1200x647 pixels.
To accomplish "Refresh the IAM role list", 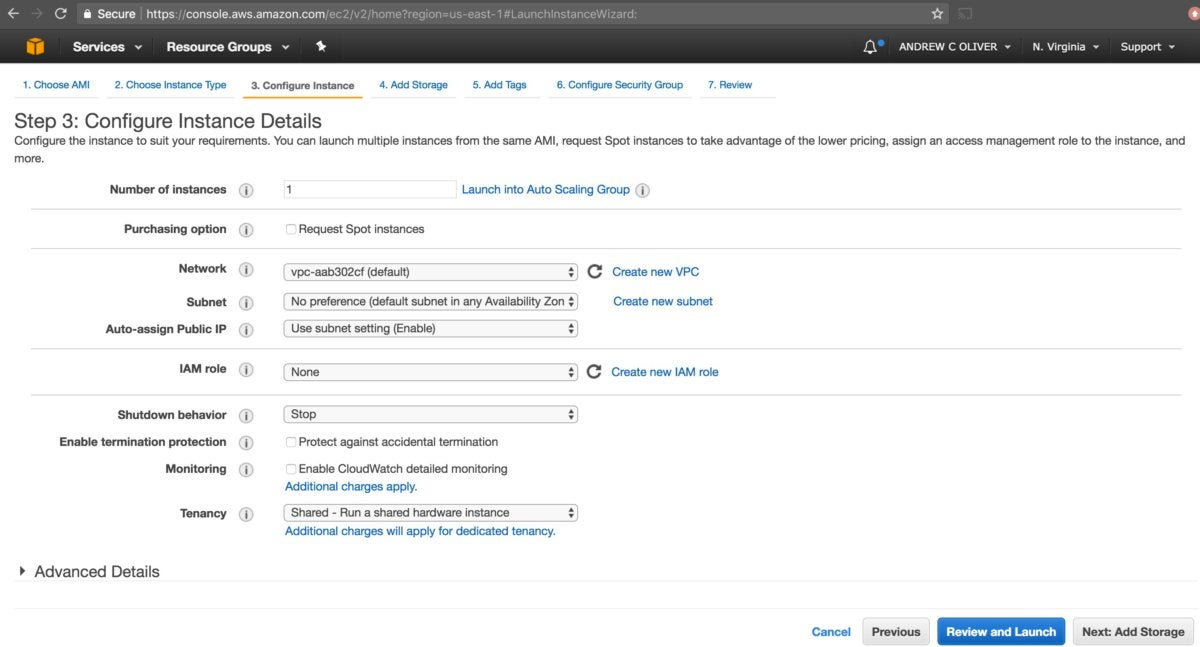I will pos(594,371).
